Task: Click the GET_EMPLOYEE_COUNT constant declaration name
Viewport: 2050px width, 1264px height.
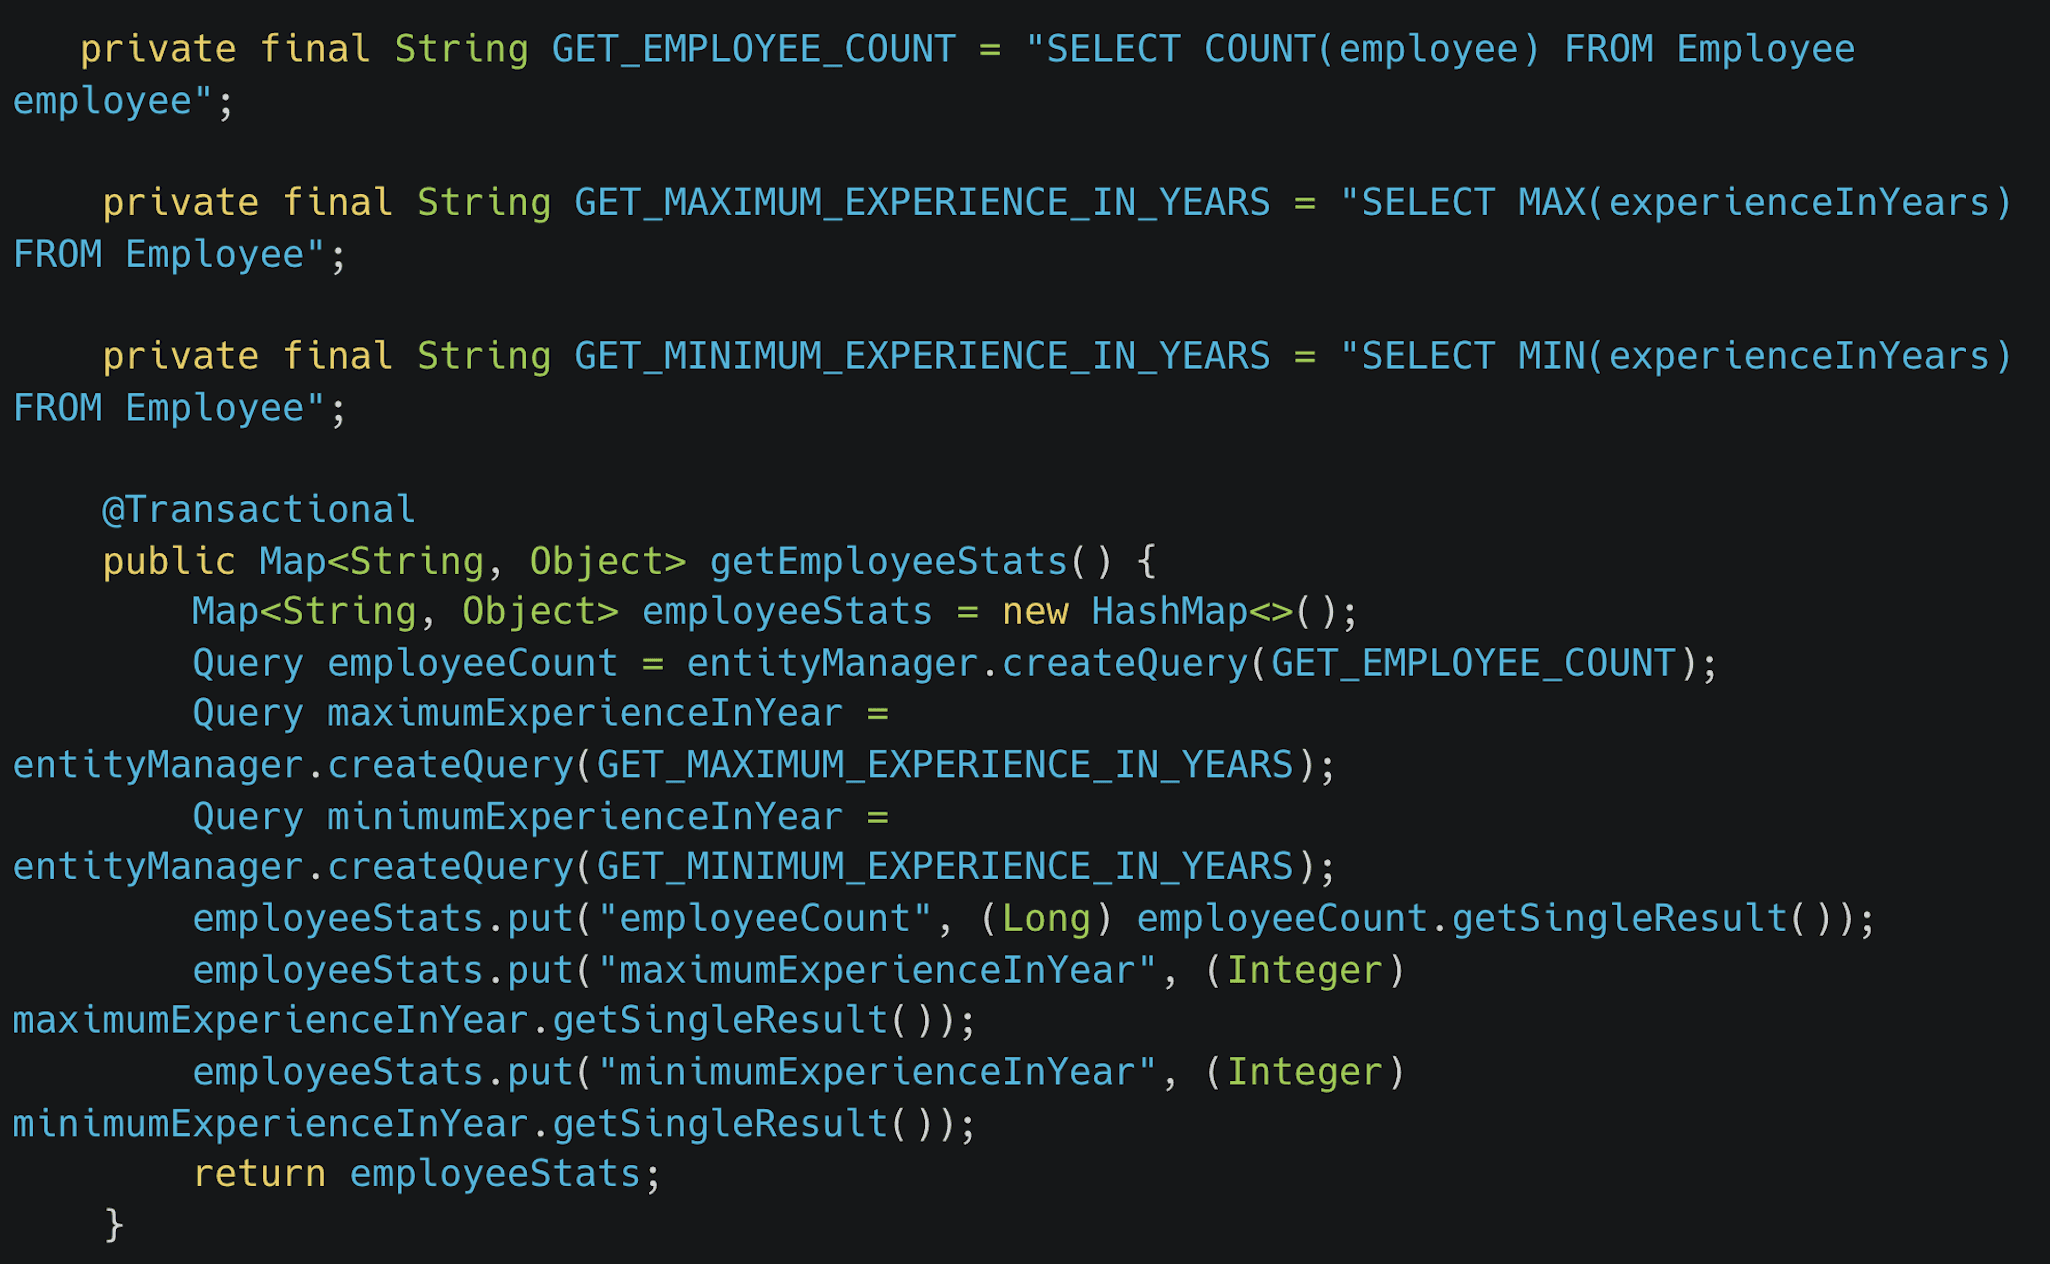Action: [x=754, y=49]
